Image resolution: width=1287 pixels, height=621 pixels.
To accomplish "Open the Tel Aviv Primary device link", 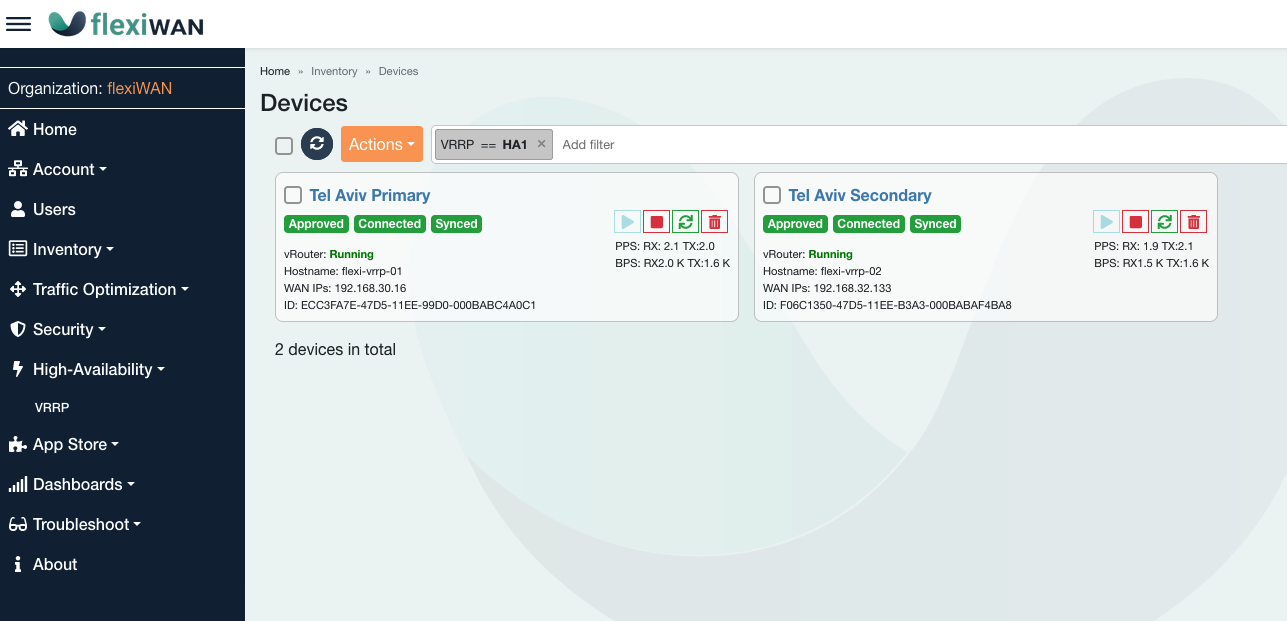I will coord(370,195).
